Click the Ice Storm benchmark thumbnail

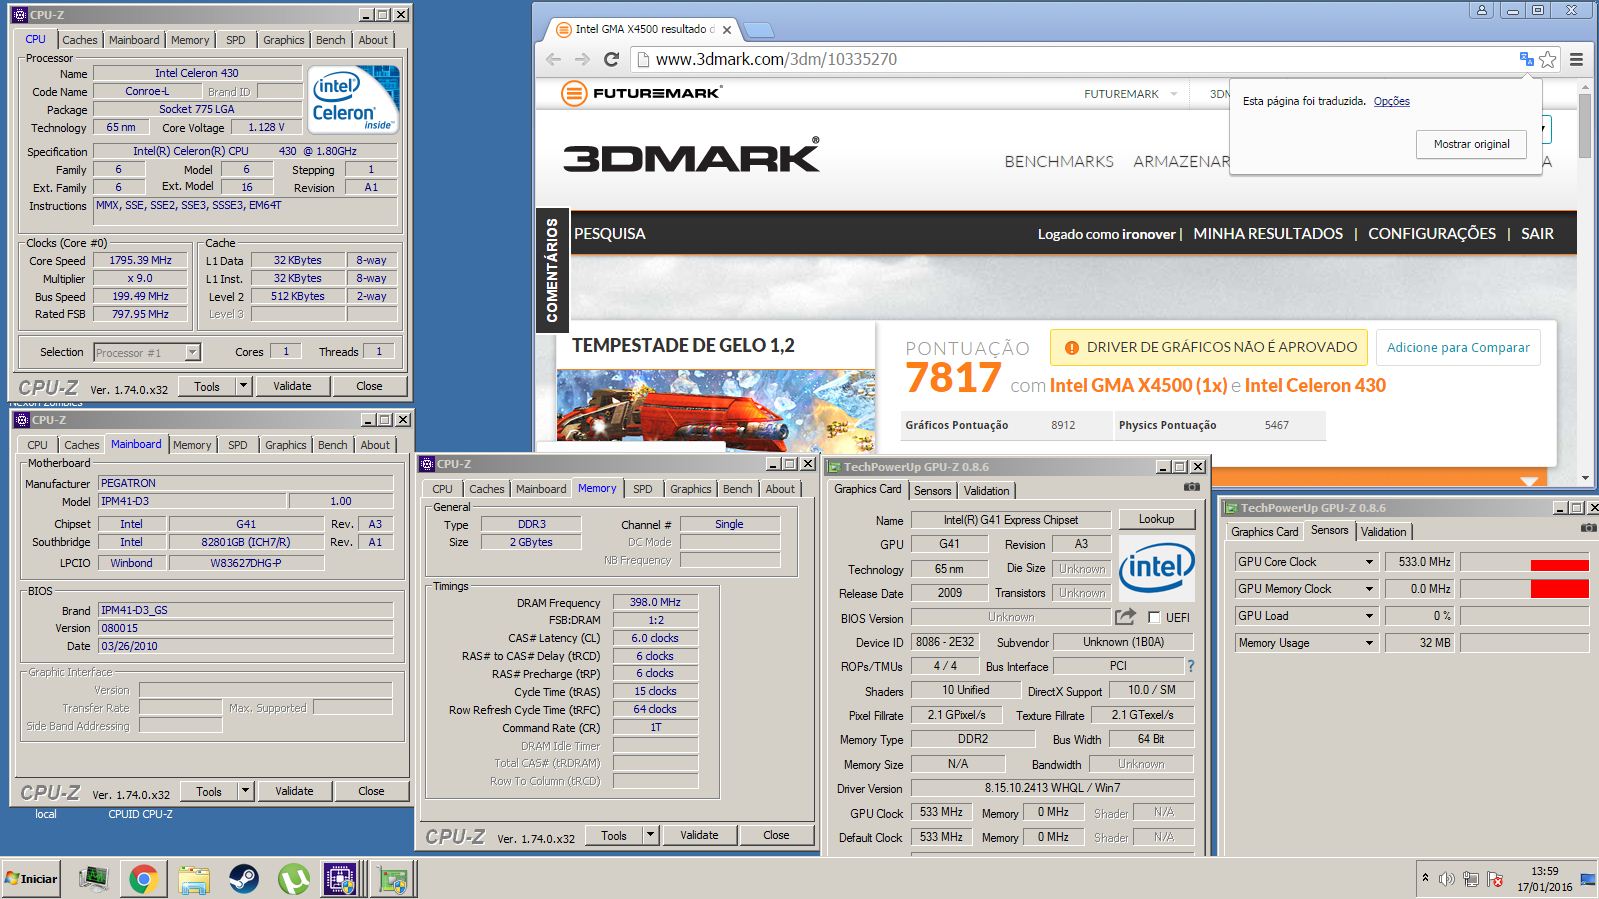715,410
